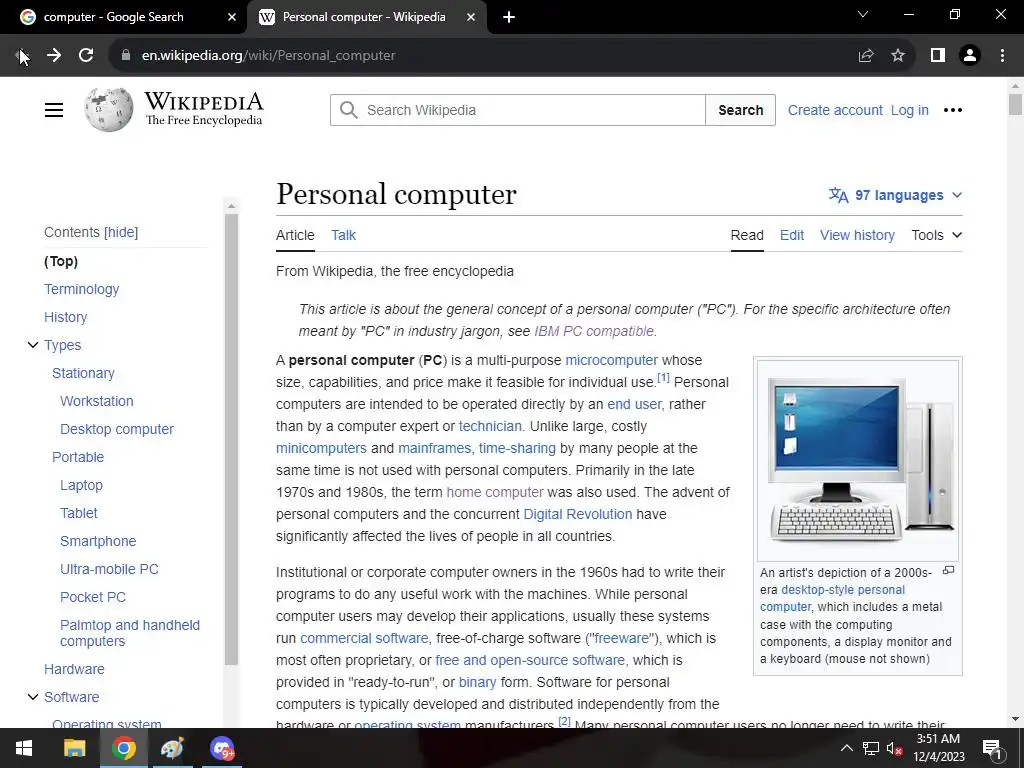Click the padlock site info icon
Viewport: 1024px width, 768px height.
point(126,56)
